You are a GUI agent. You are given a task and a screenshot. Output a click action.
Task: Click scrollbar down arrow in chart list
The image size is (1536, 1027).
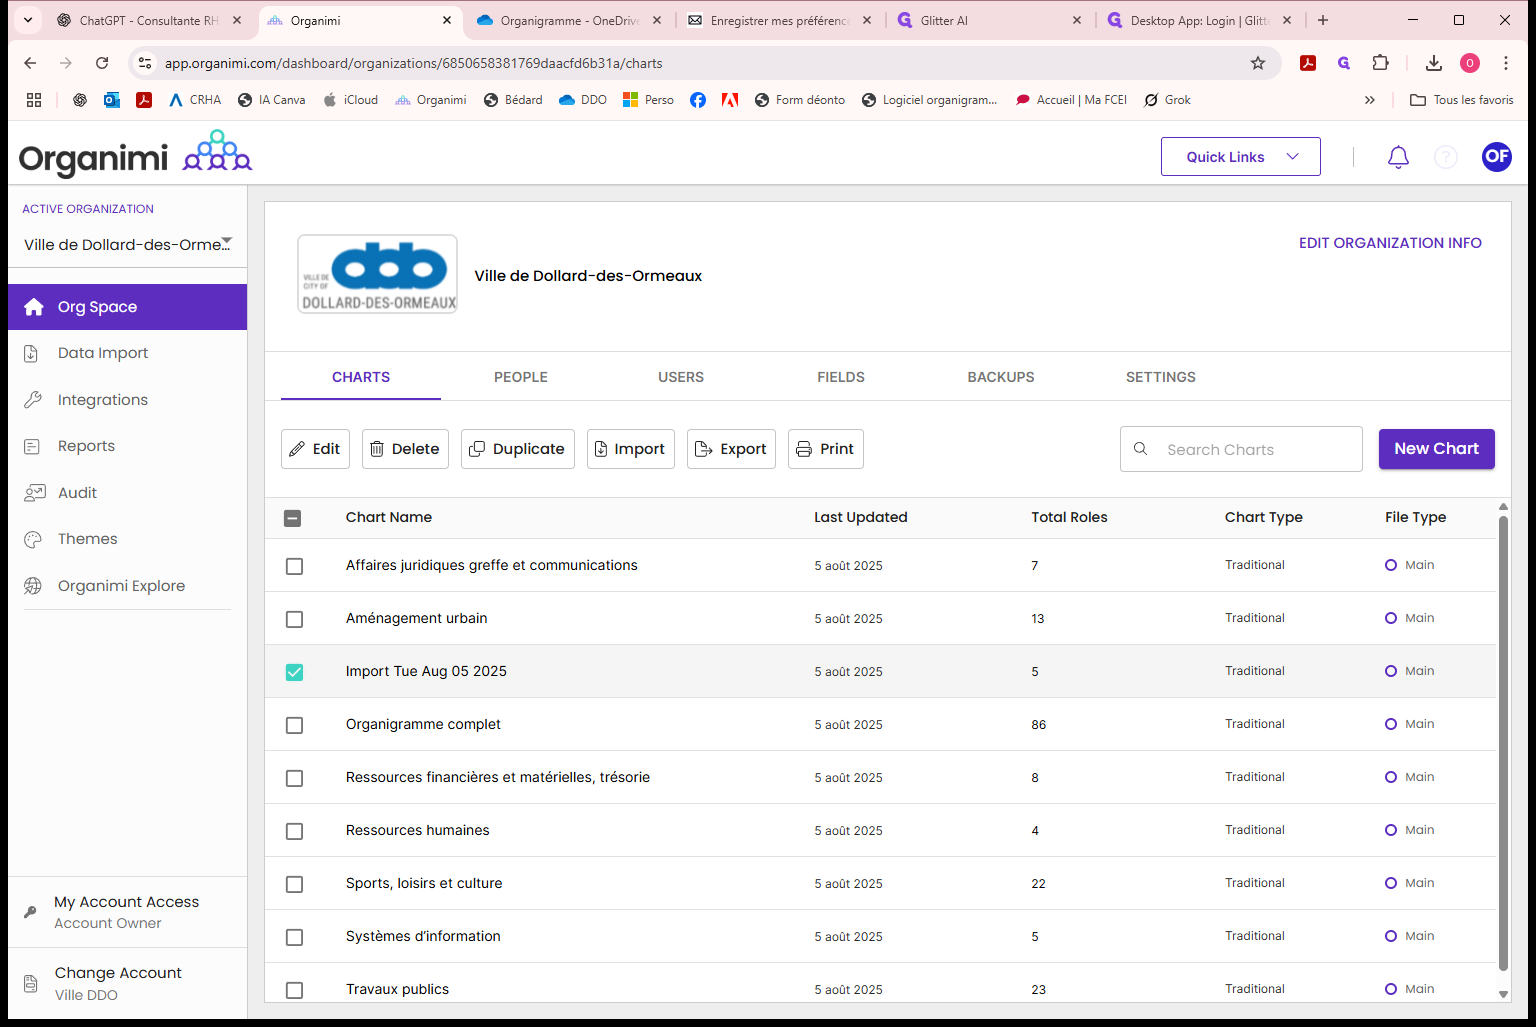[x=1503, y=994]
